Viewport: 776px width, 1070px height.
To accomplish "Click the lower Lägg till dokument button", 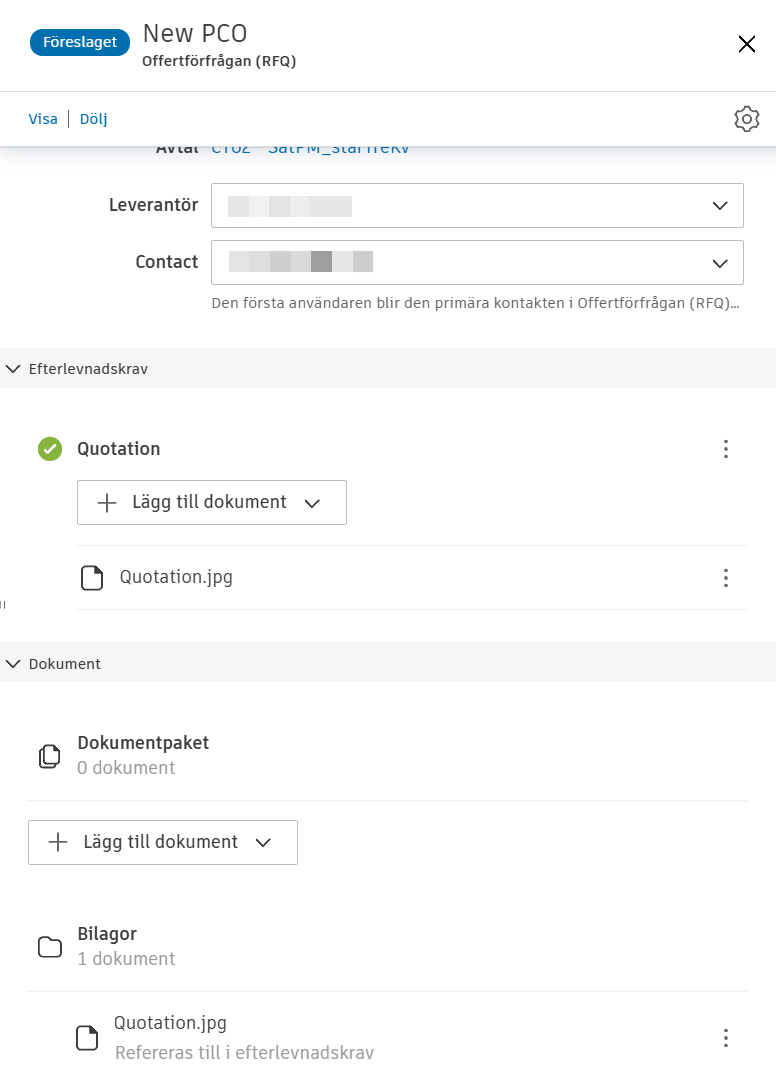I will coord(162,842).
